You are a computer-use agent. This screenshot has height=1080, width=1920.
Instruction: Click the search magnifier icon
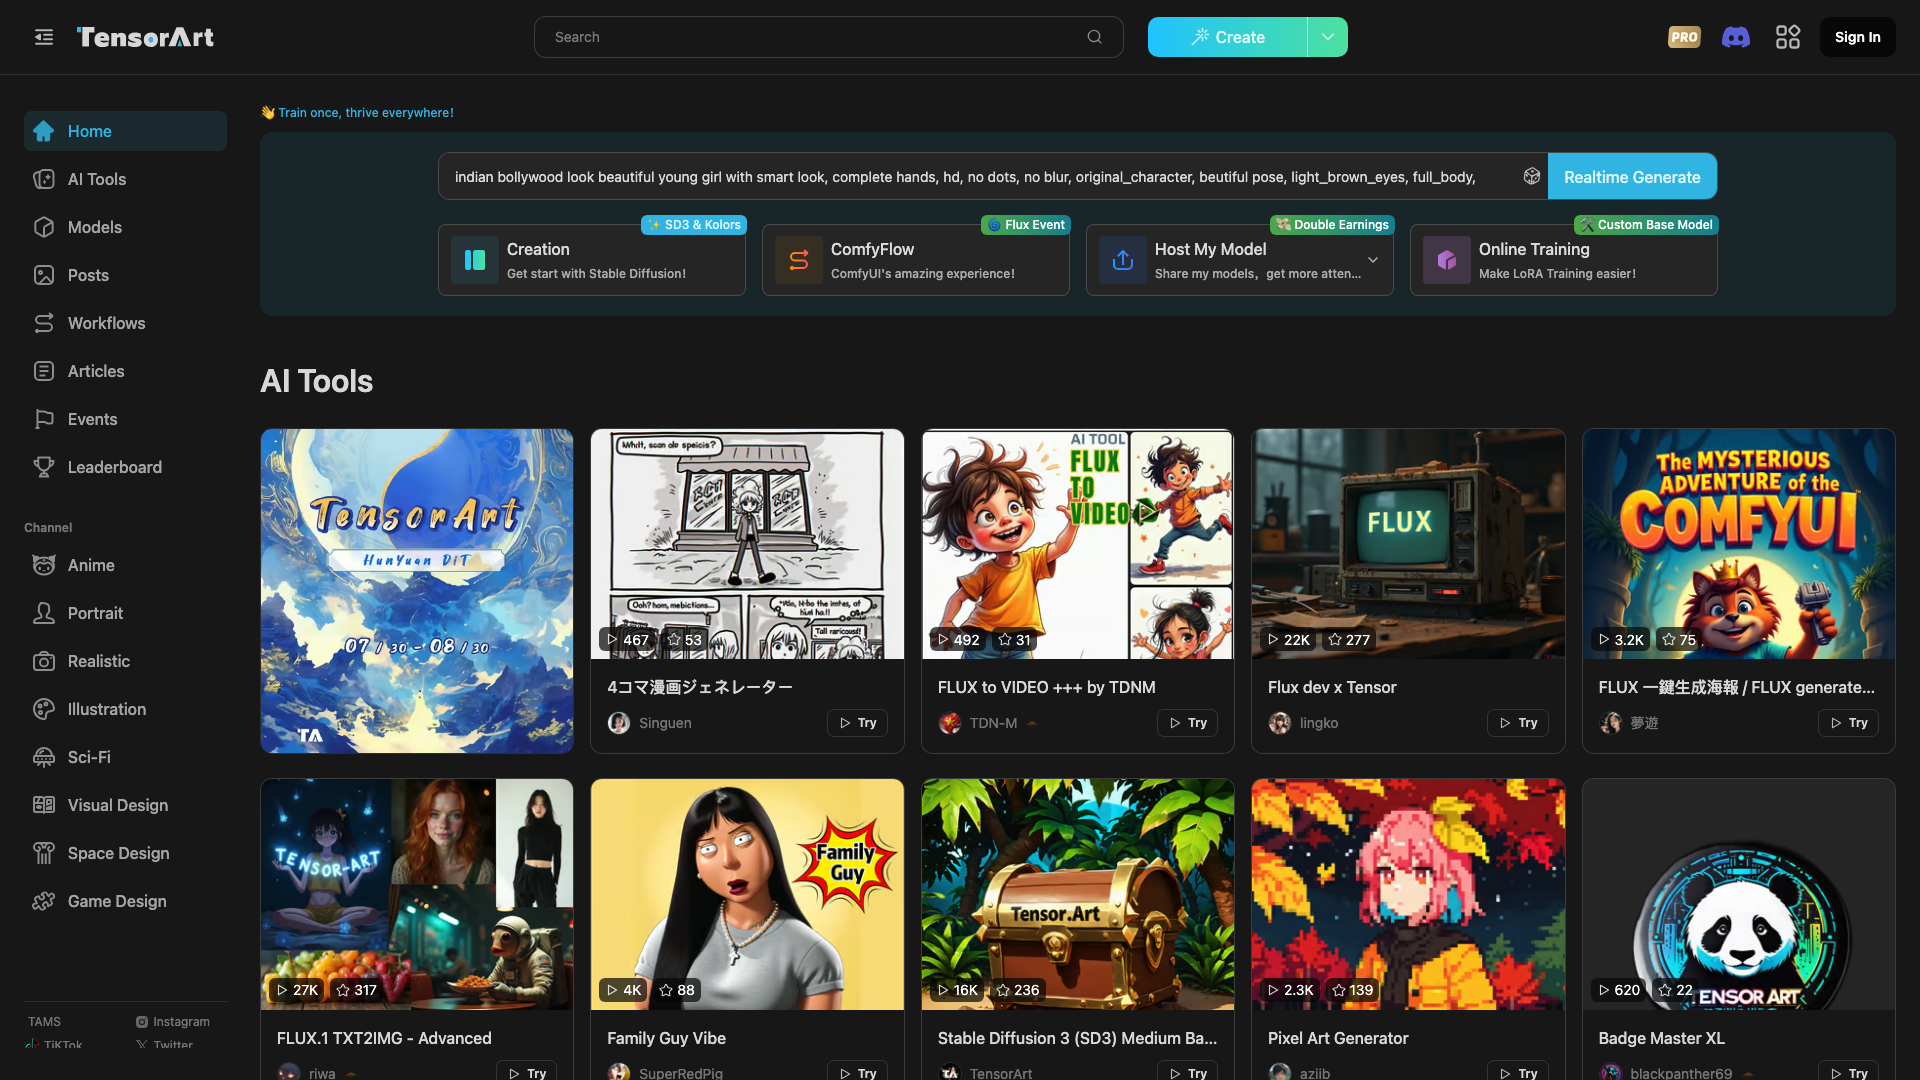click(x=1095, y=37)
